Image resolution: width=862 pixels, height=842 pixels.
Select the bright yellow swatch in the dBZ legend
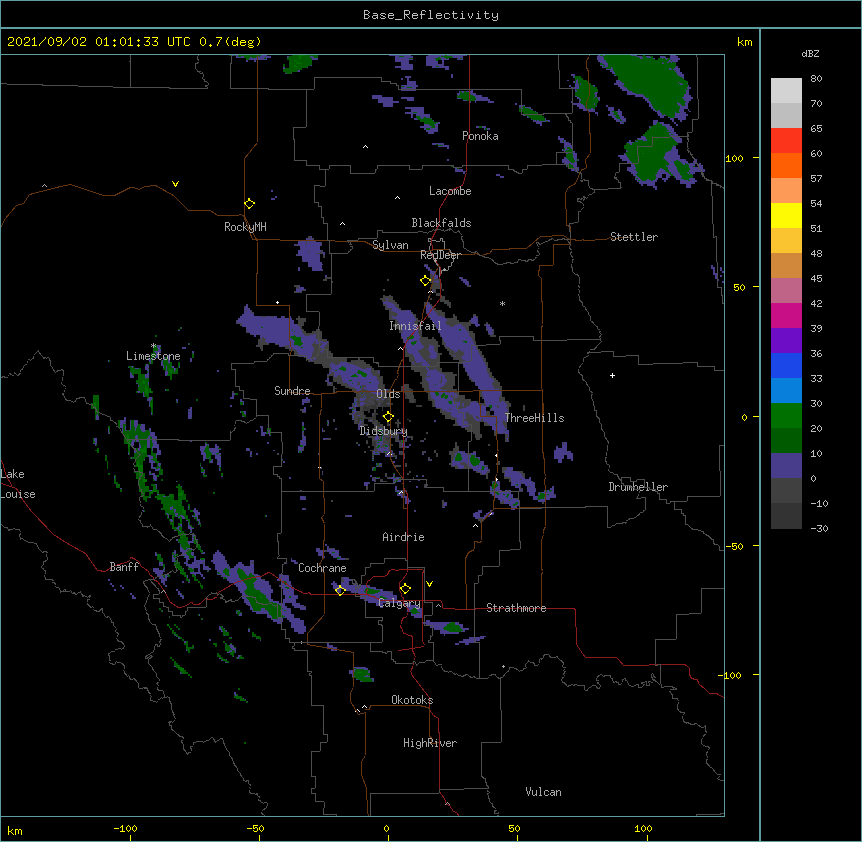(786, 215)
